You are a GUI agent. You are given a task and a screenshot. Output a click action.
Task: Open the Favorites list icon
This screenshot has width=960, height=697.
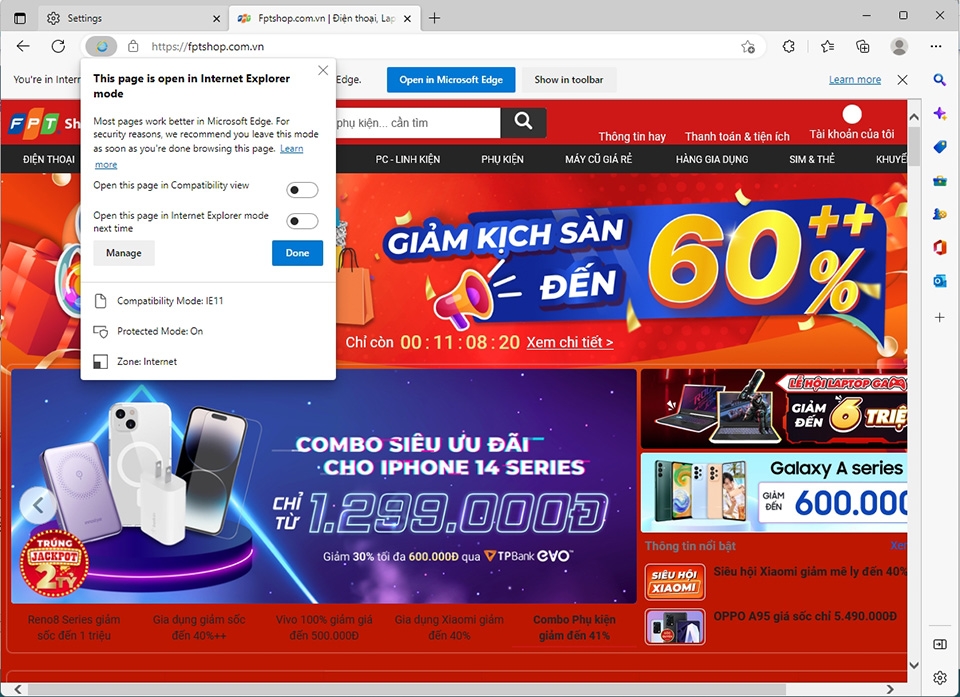click(x=827, y=47)
